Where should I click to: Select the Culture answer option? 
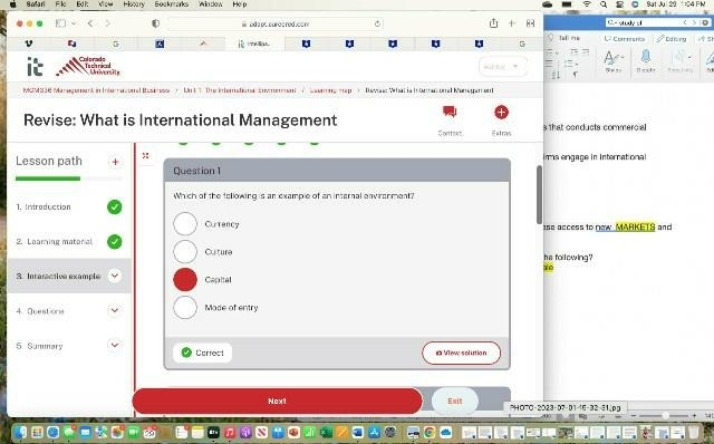(x=185, y=251)
